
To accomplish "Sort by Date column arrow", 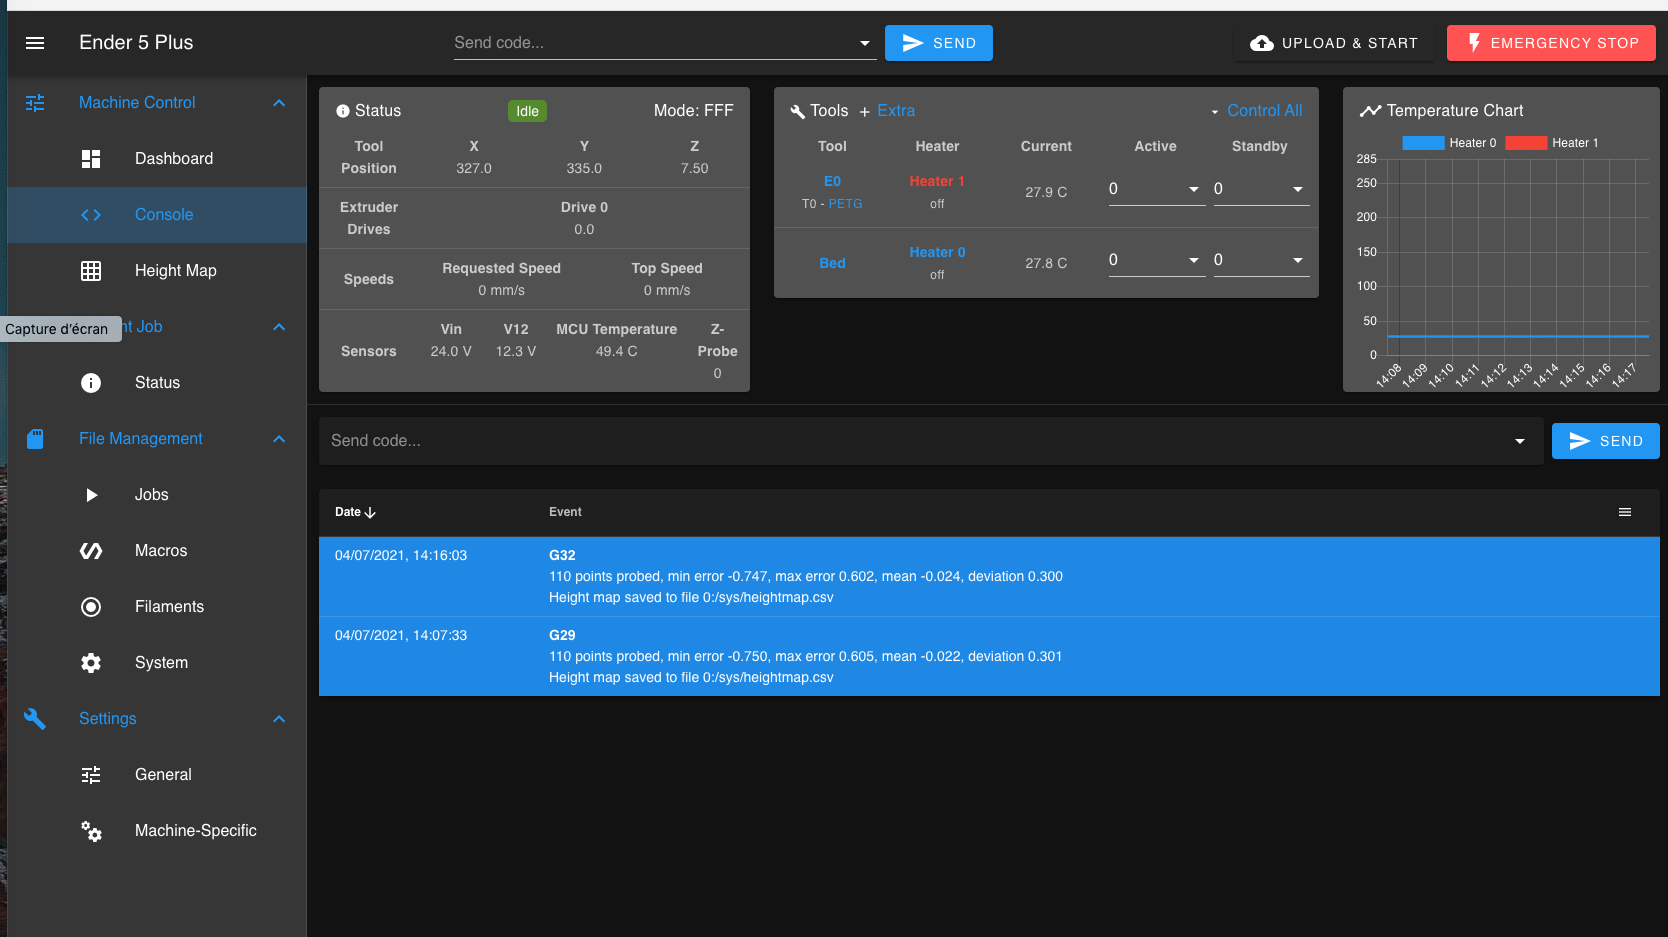I will (x=371, y=512).
